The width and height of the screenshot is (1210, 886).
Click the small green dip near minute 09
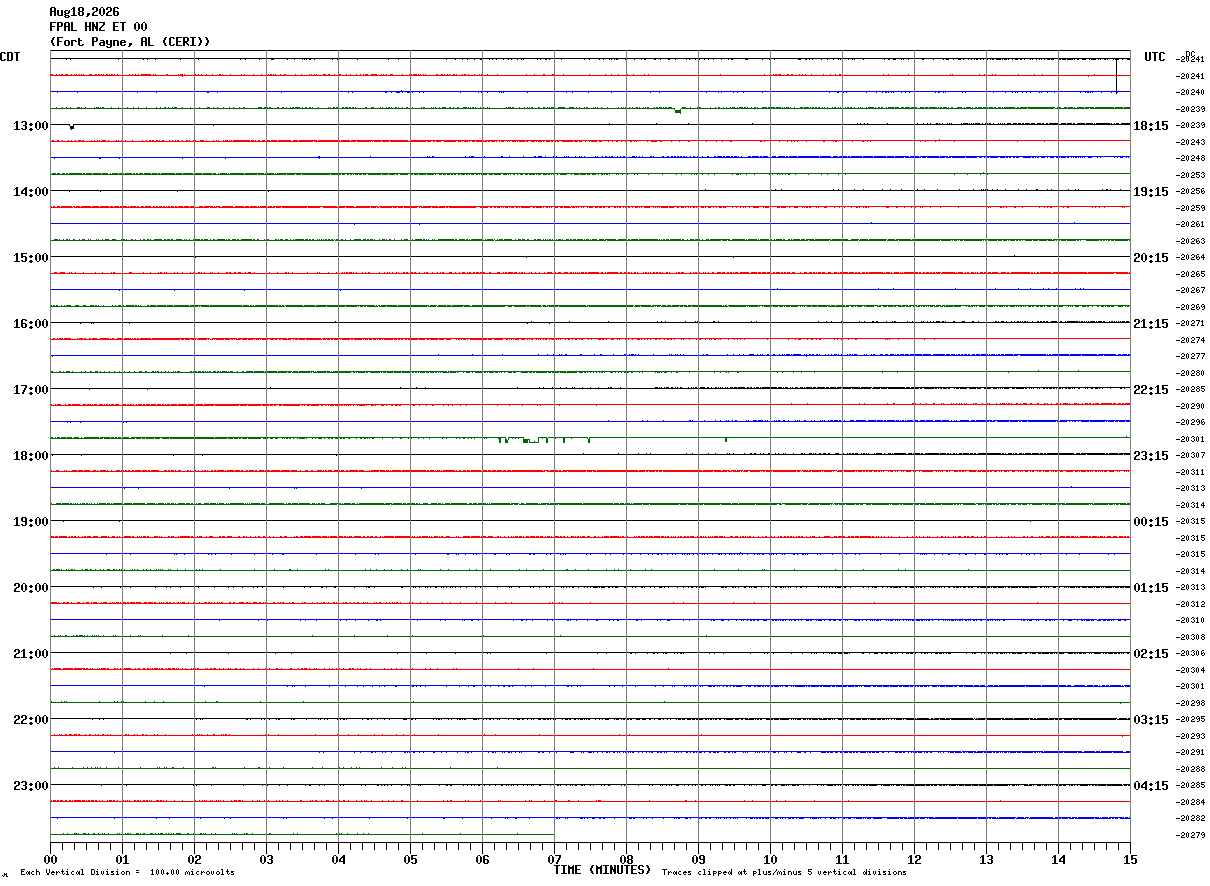(x=678, y=110)
